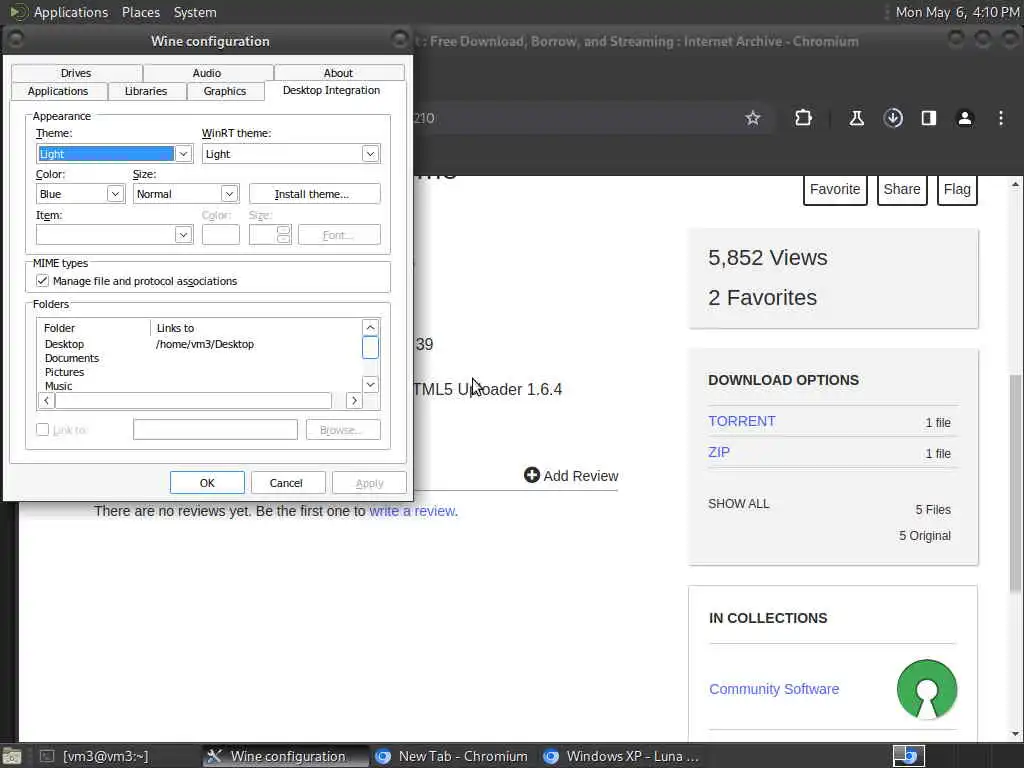Viewport: 1024px width, 768px height.
Task: Select the Music folder row
Action: tap(199, 386)
